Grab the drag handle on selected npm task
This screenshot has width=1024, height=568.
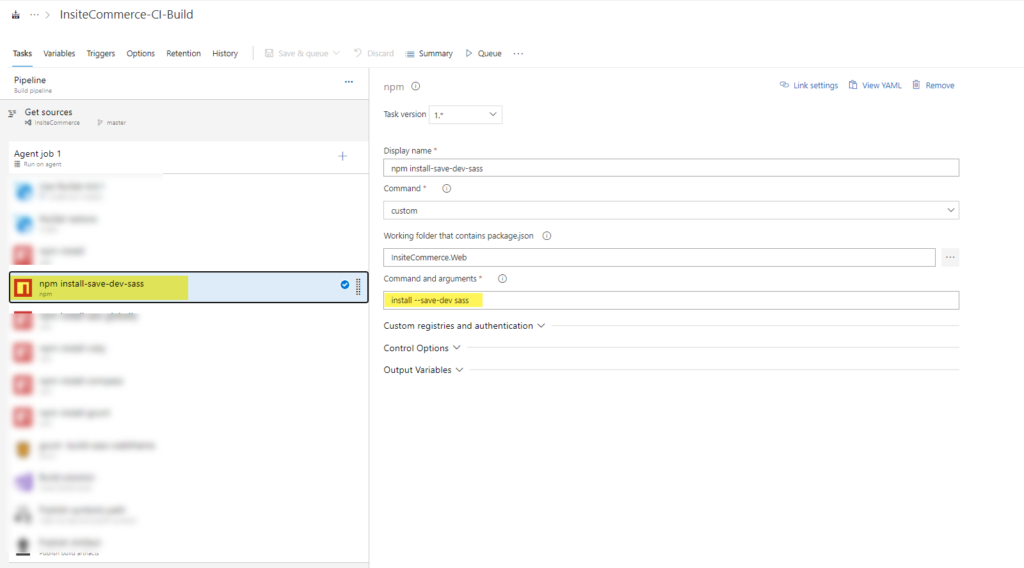[x=358, y=287]
